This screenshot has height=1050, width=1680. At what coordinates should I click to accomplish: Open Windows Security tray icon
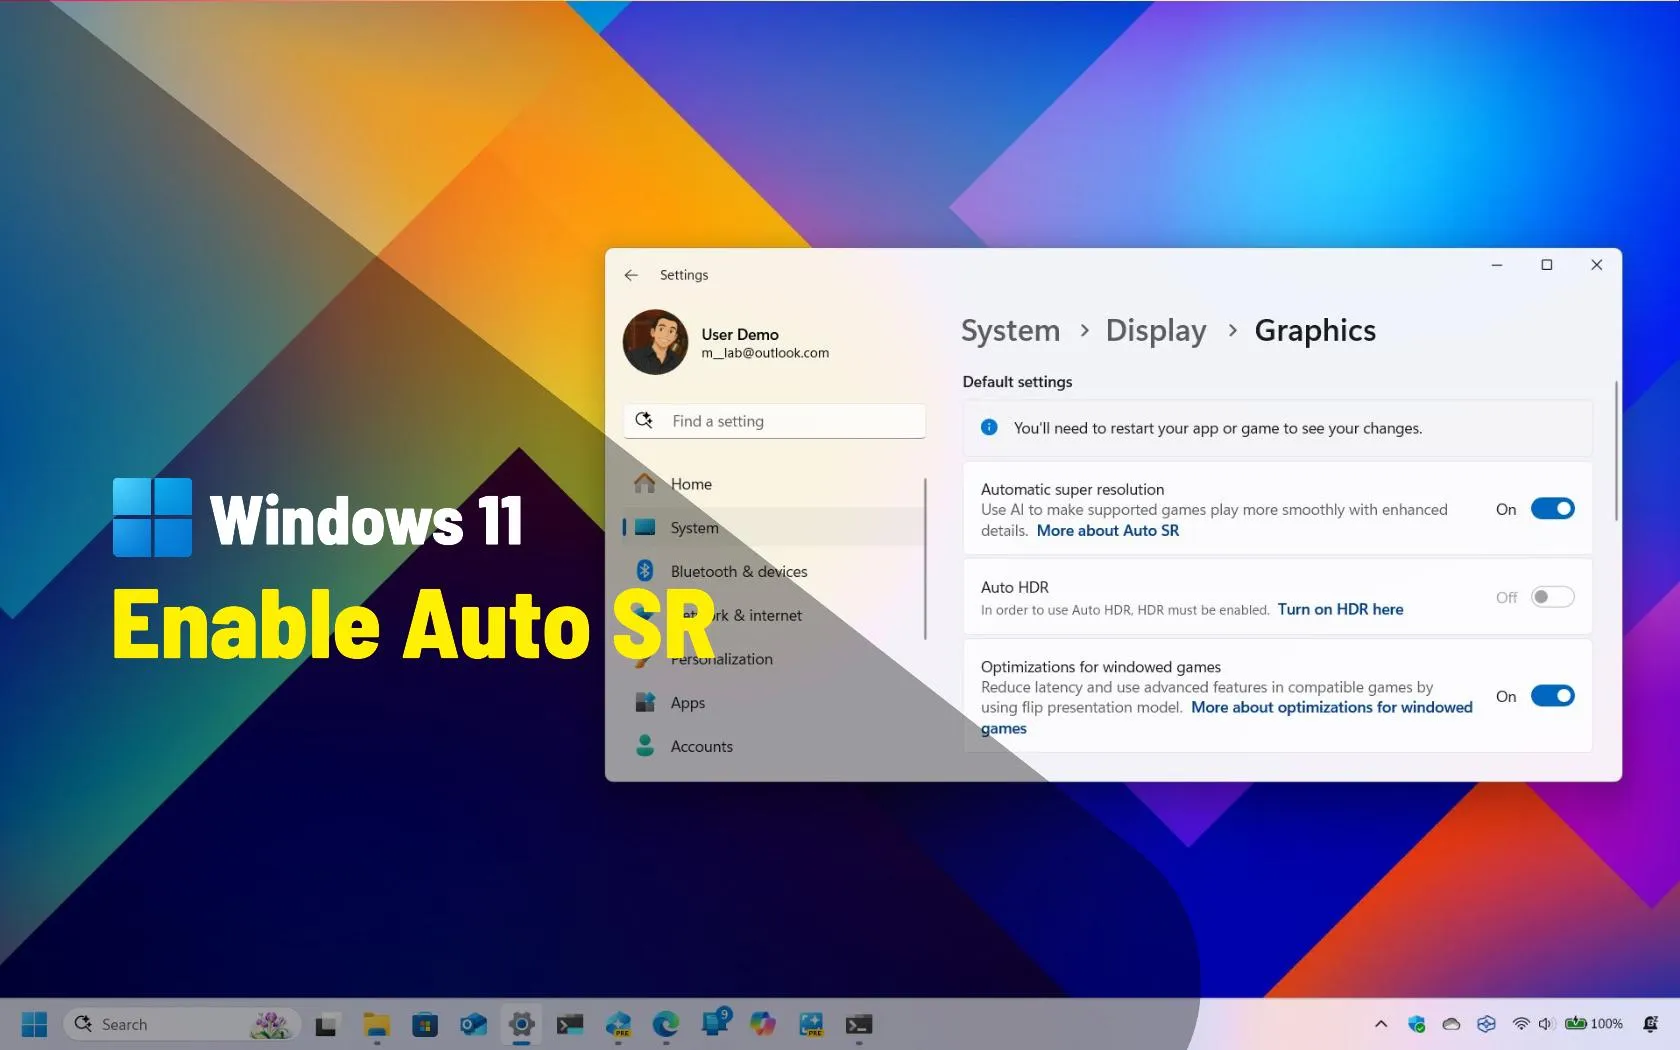click(1416, 1024)
